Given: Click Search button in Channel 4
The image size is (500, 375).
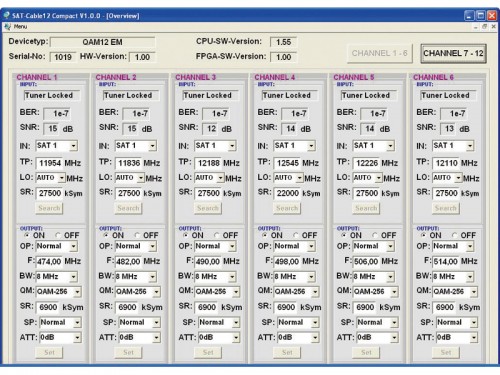Looking at the screenshot, I should coord(287,208).
